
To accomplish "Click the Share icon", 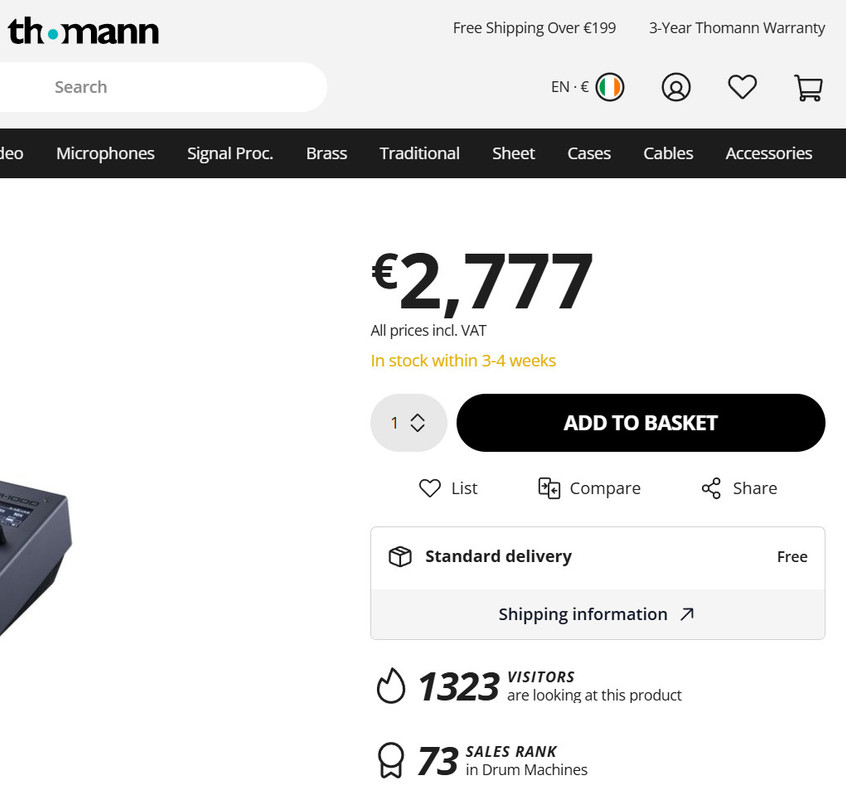I will 711,488.
